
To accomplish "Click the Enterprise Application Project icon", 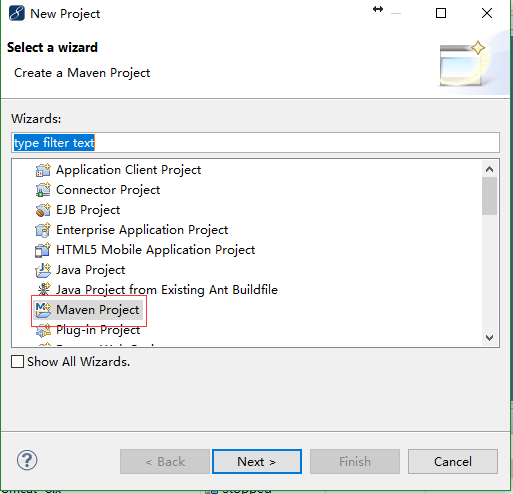I will pos(43,230).
